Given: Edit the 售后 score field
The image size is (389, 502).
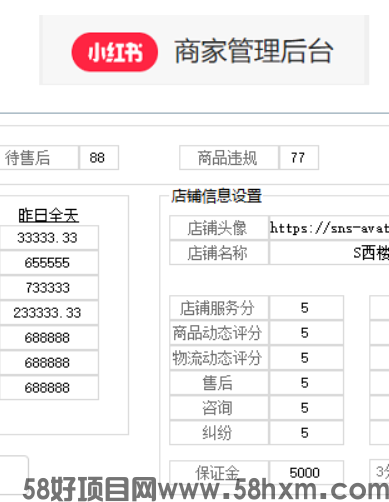Looking at the screenshot, I should point(306,383).
